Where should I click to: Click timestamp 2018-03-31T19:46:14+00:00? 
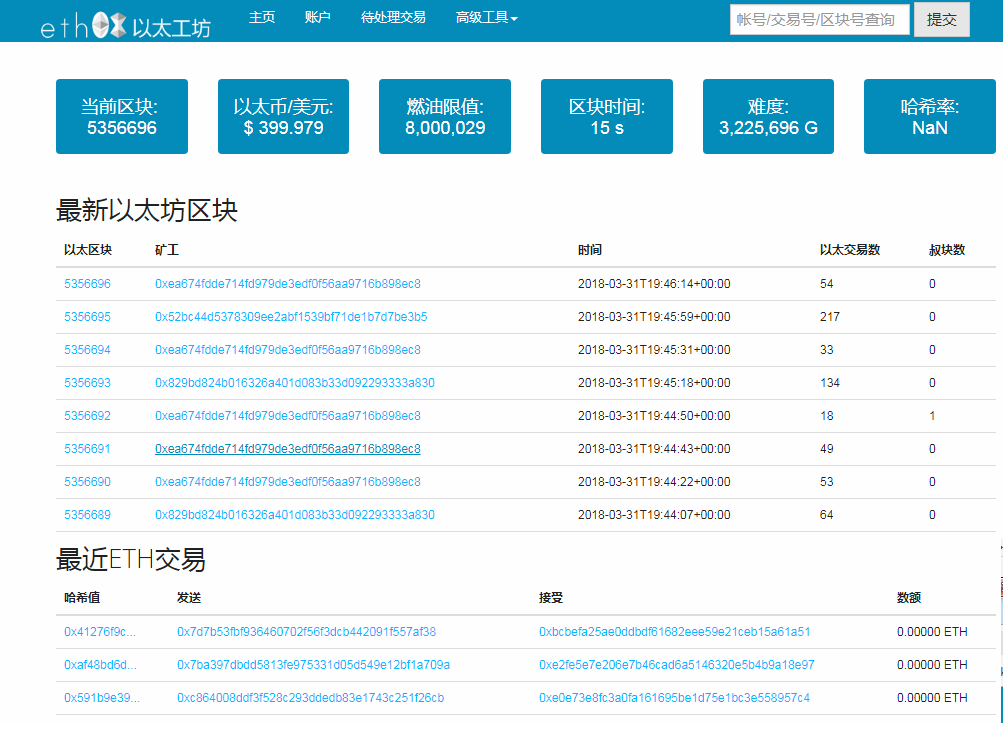(x=654, y=284)
